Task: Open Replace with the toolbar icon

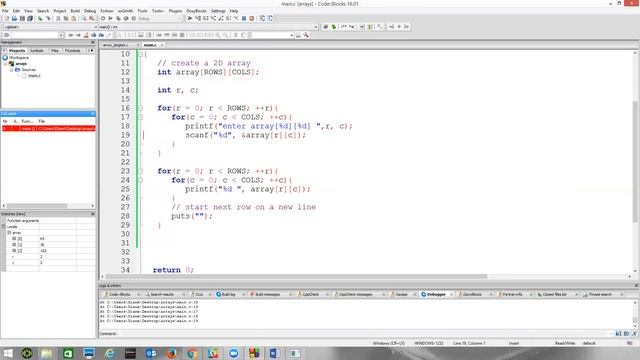Action: coord(92,18)
